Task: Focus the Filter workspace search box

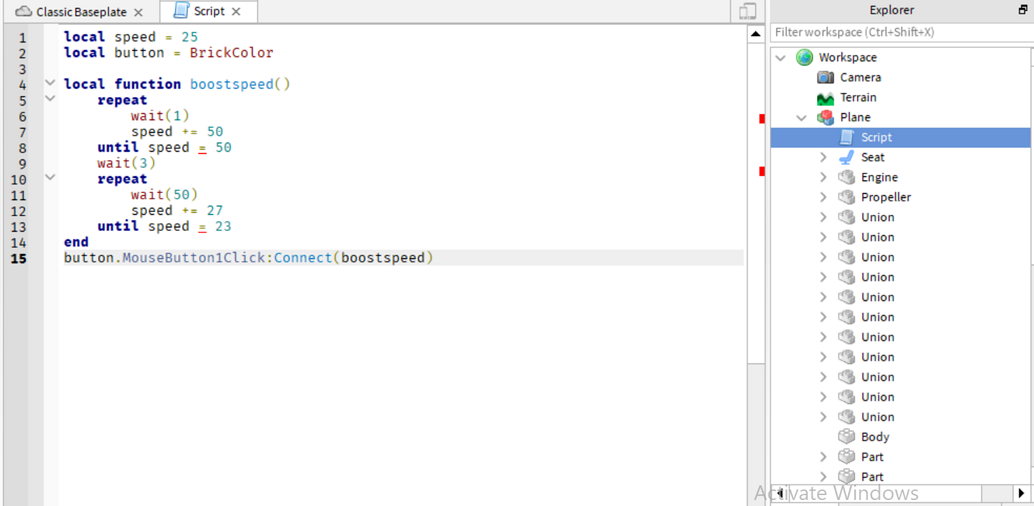Action: (901, 32)
